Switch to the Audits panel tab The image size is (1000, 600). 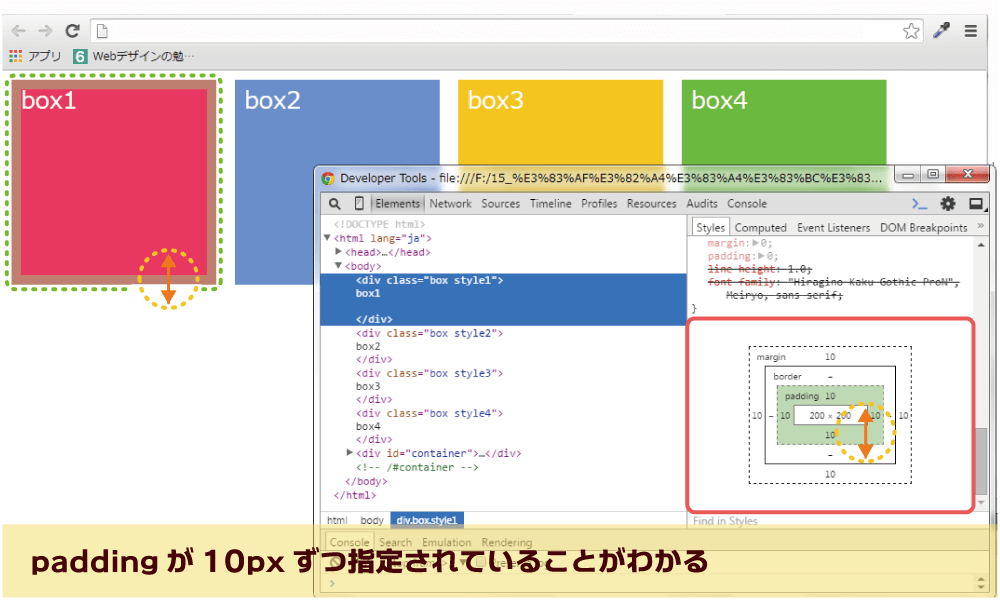pos(702,203)
